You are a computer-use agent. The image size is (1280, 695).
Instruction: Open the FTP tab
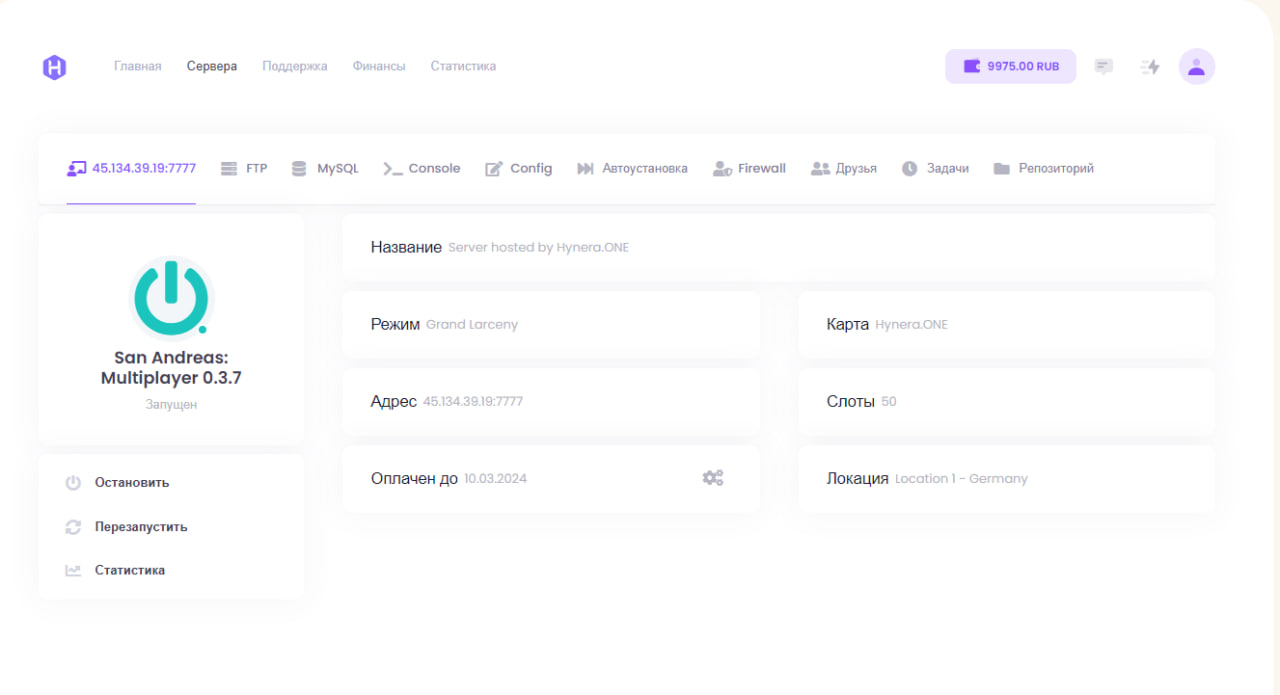tap(245, 169)
